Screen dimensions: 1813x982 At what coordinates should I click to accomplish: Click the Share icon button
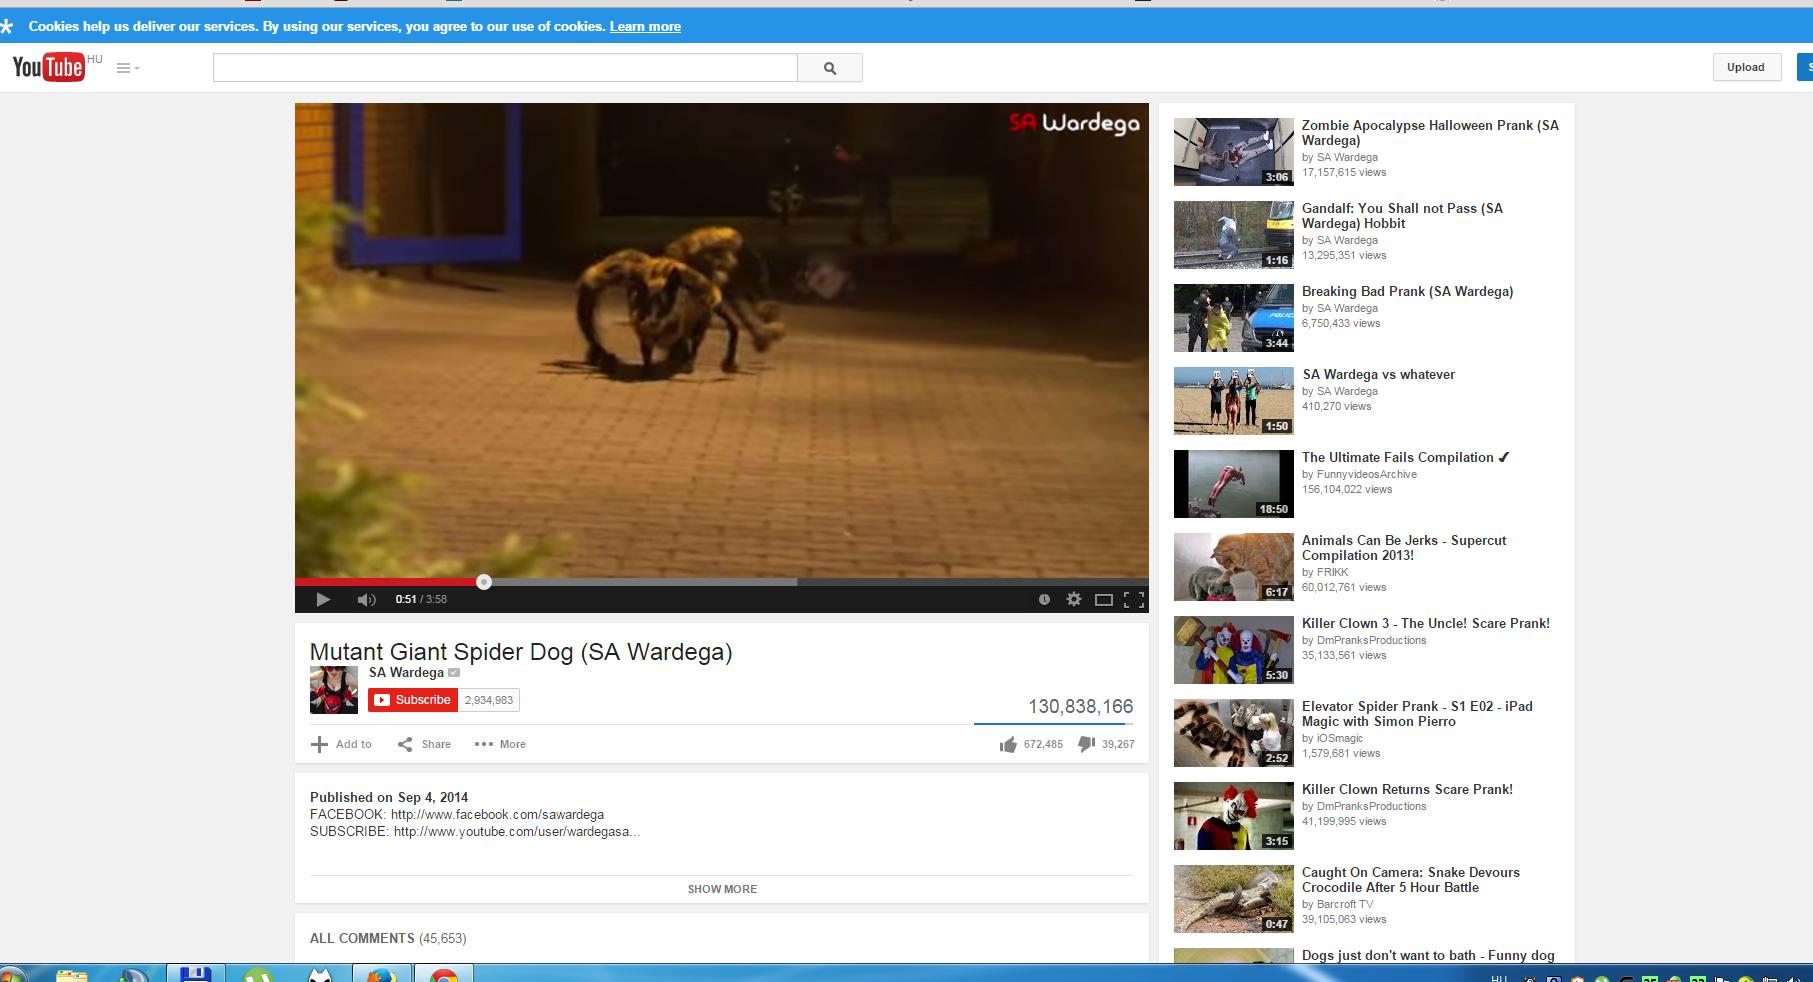click(405, 744)
